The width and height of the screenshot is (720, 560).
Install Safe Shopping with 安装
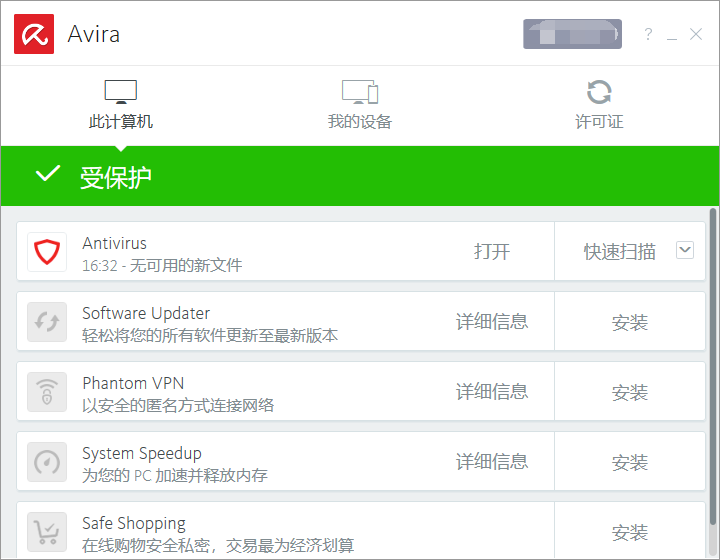[x=630, y=532]
